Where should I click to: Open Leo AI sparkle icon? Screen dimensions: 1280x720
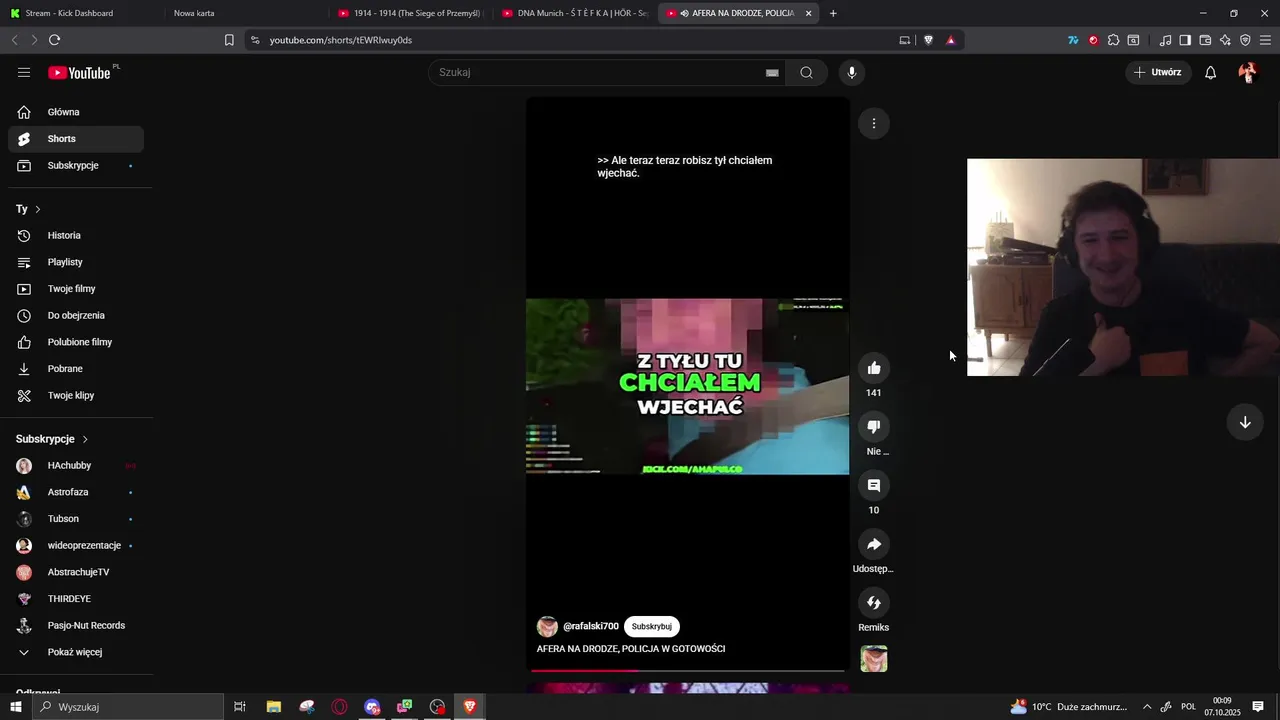(x=1225, y=40)
